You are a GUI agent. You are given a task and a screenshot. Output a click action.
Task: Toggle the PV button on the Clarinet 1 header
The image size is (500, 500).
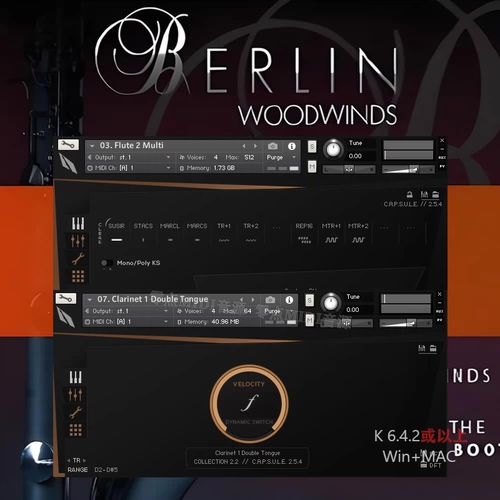[440, 320]
